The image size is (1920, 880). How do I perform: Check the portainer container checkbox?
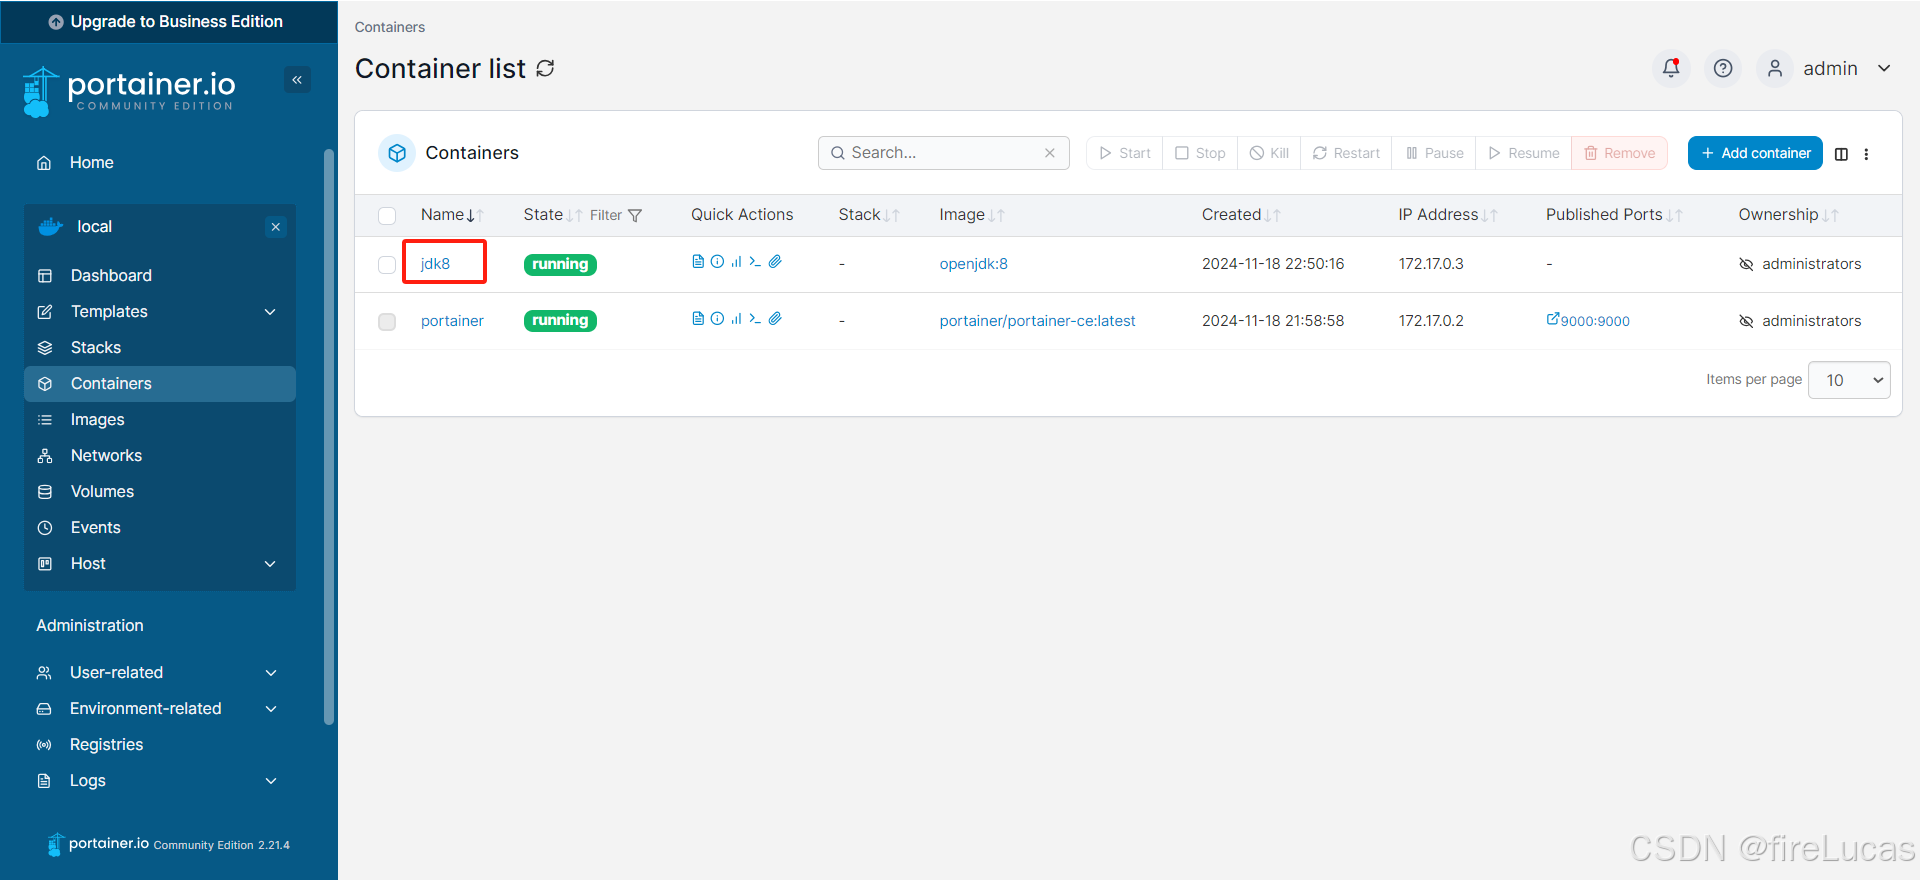tap(387, 322)
